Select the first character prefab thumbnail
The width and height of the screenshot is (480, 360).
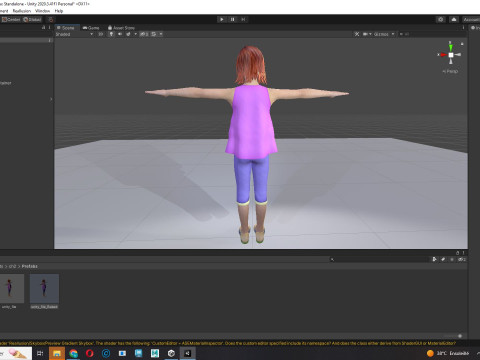click(x=9, y=289)
